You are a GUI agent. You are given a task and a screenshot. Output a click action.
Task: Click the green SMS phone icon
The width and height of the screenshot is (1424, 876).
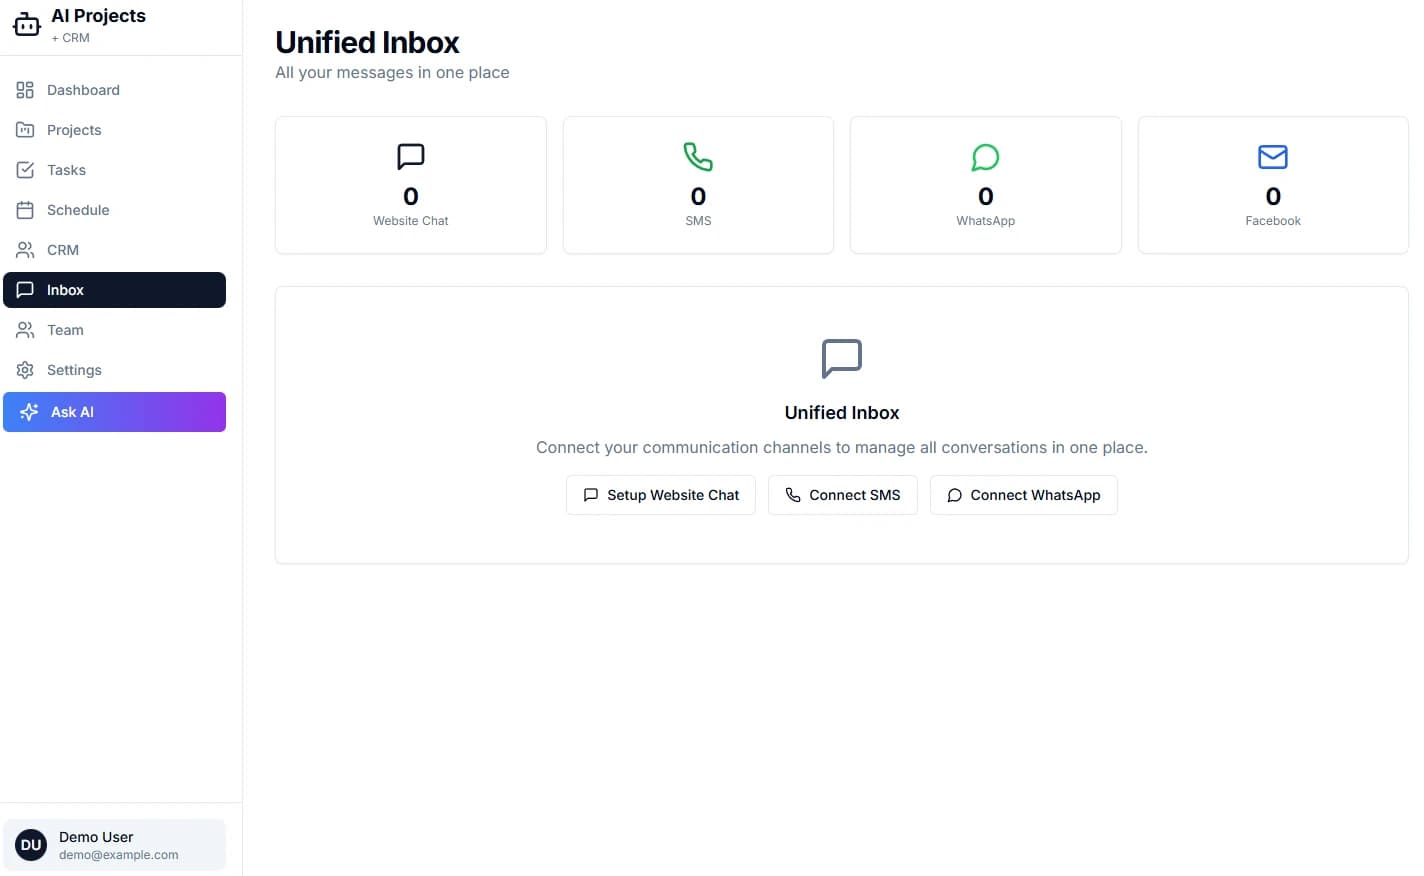698,156
